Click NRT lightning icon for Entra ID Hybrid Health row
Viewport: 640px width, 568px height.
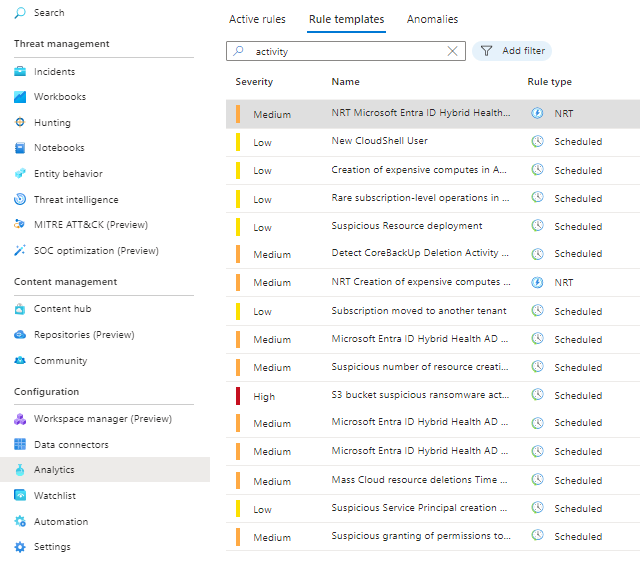pyautogui.click(x=537, y=113)
